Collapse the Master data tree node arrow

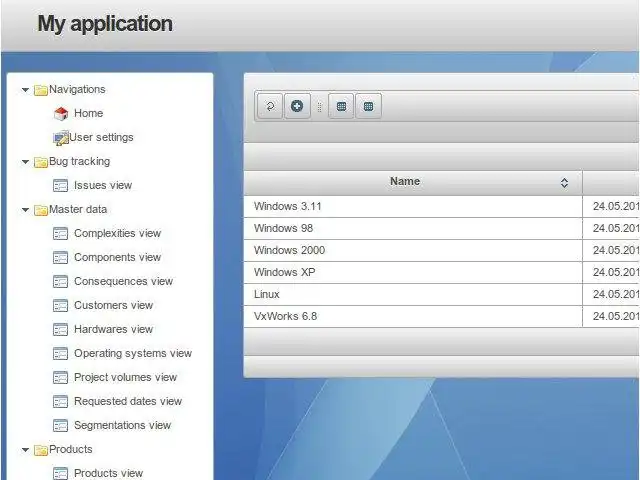click(25, 210)
